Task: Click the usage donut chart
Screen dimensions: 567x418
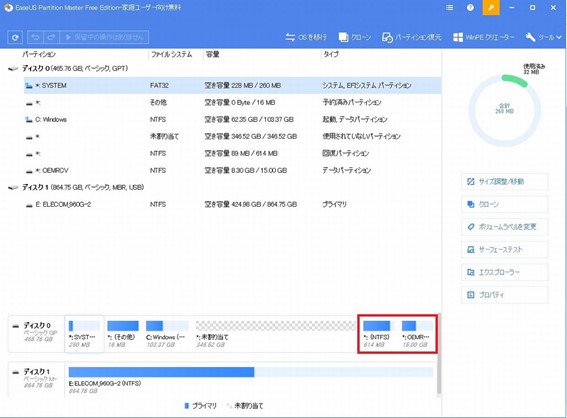Action: (505, 110)
